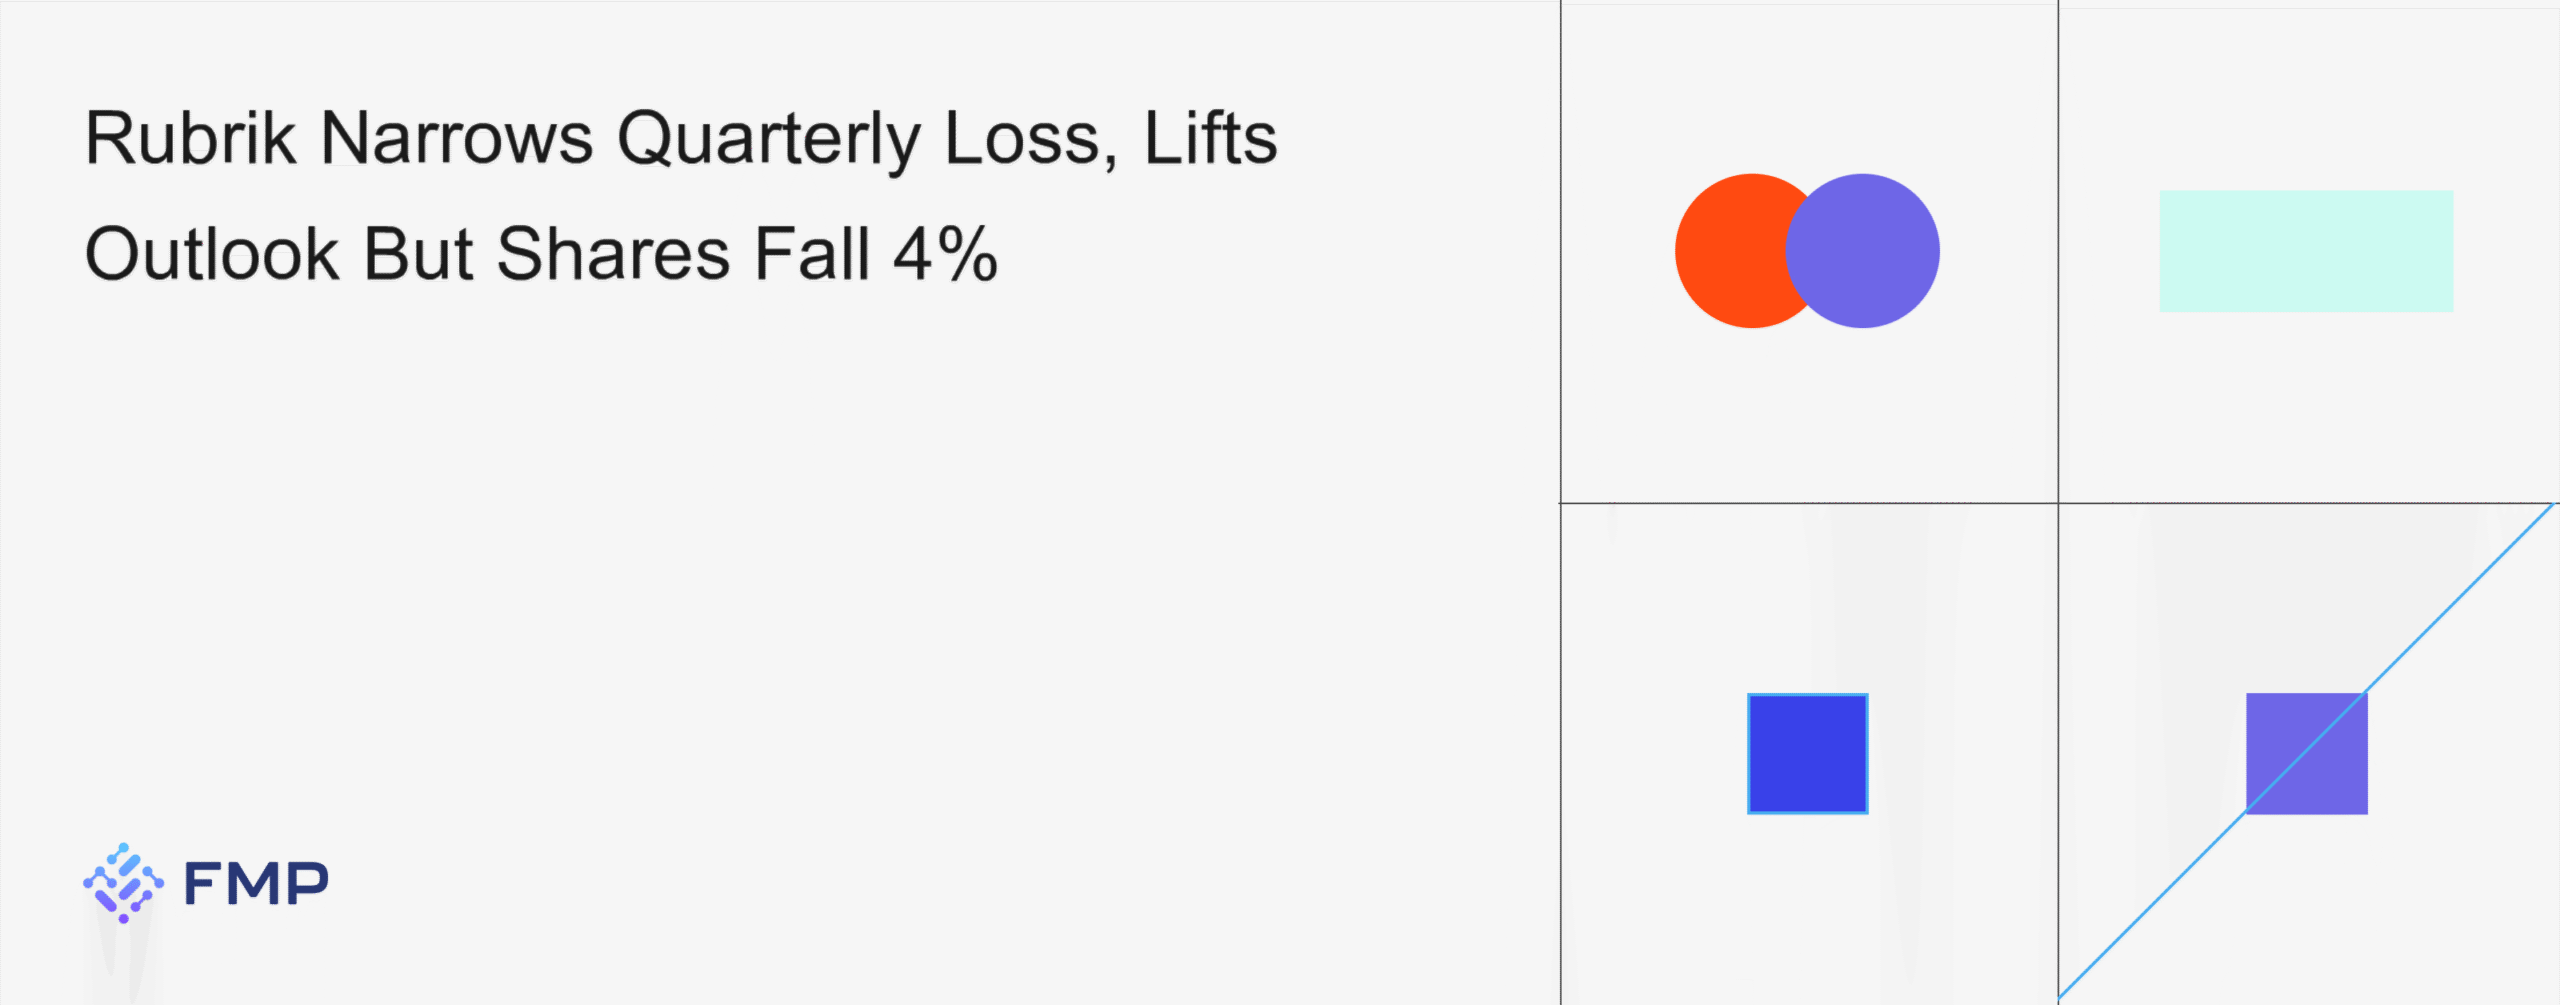This screenshot has height=1005, width=2560.
Task: Click the word Narrows in headline
Action: click(457, 138)
